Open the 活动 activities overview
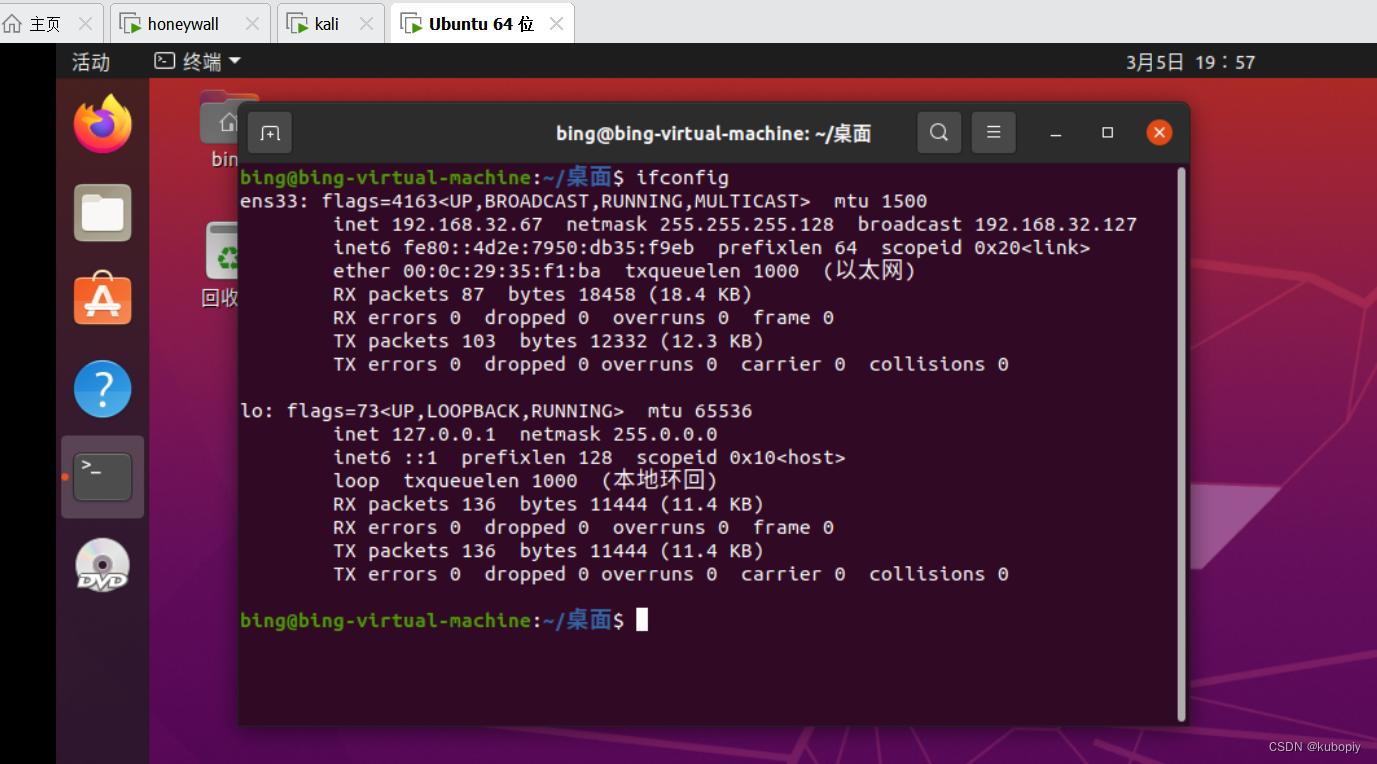This screenshot has height=764, width=1377. coord(91,62)
